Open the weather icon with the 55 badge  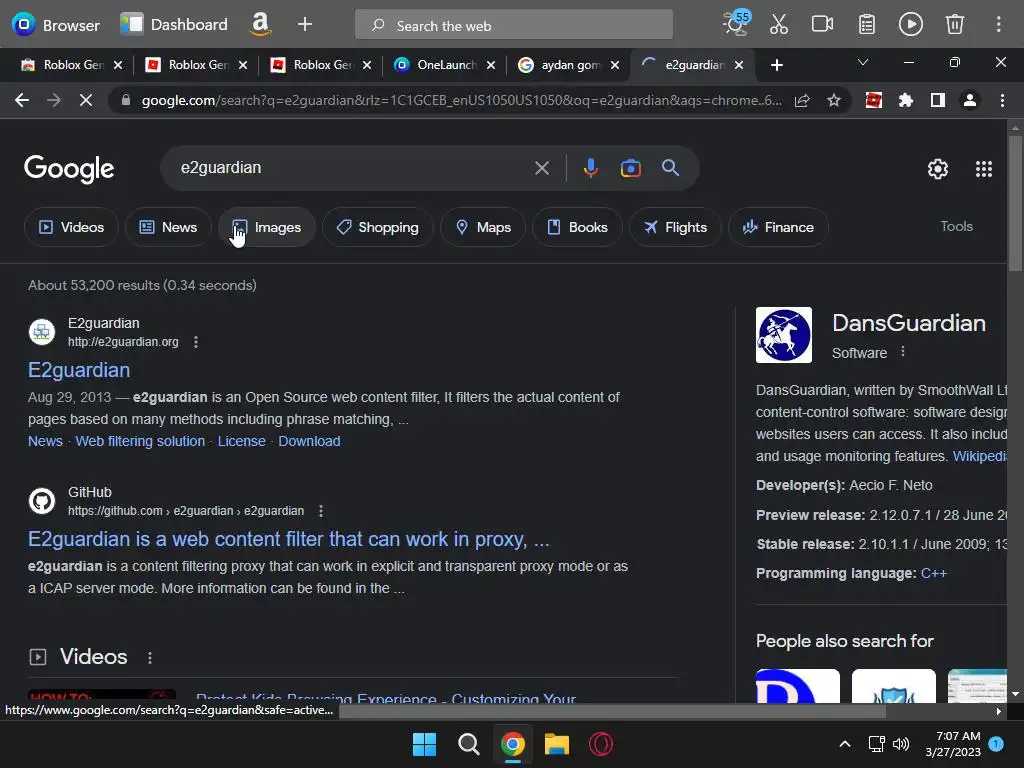coord(736,24)
